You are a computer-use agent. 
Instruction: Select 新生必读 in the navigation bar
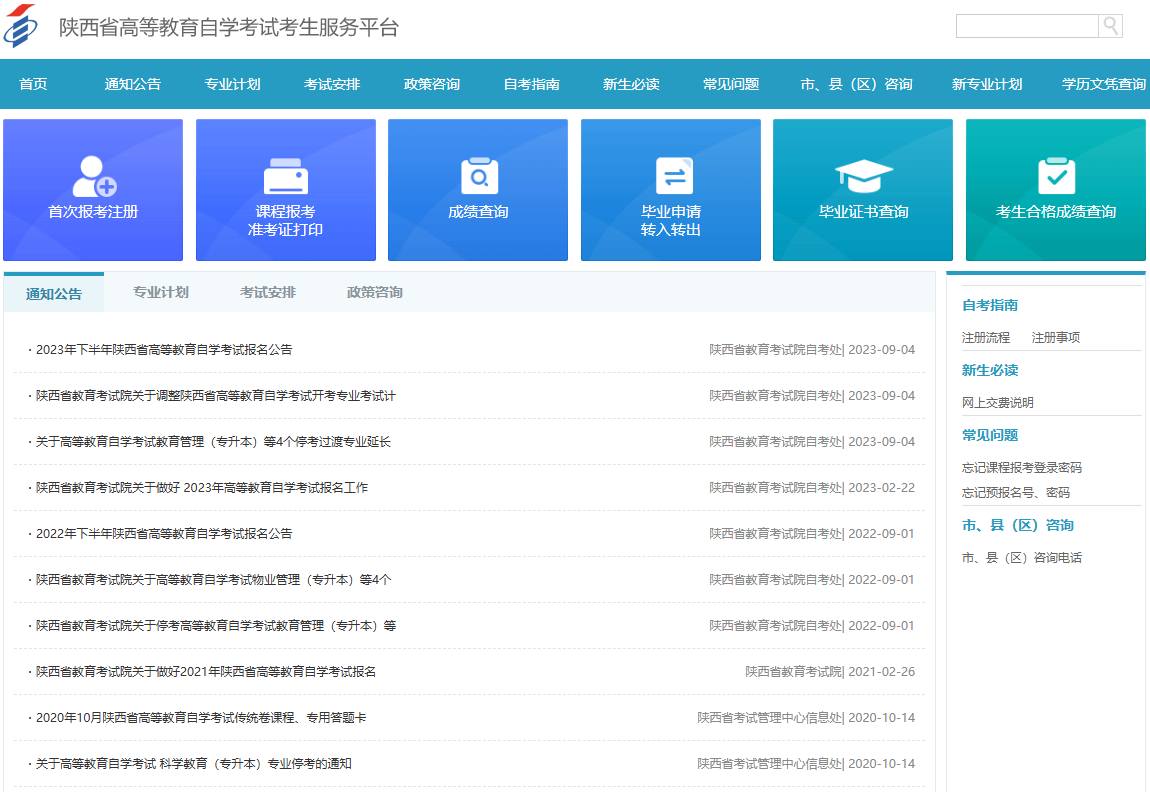[x=631, y=84]
